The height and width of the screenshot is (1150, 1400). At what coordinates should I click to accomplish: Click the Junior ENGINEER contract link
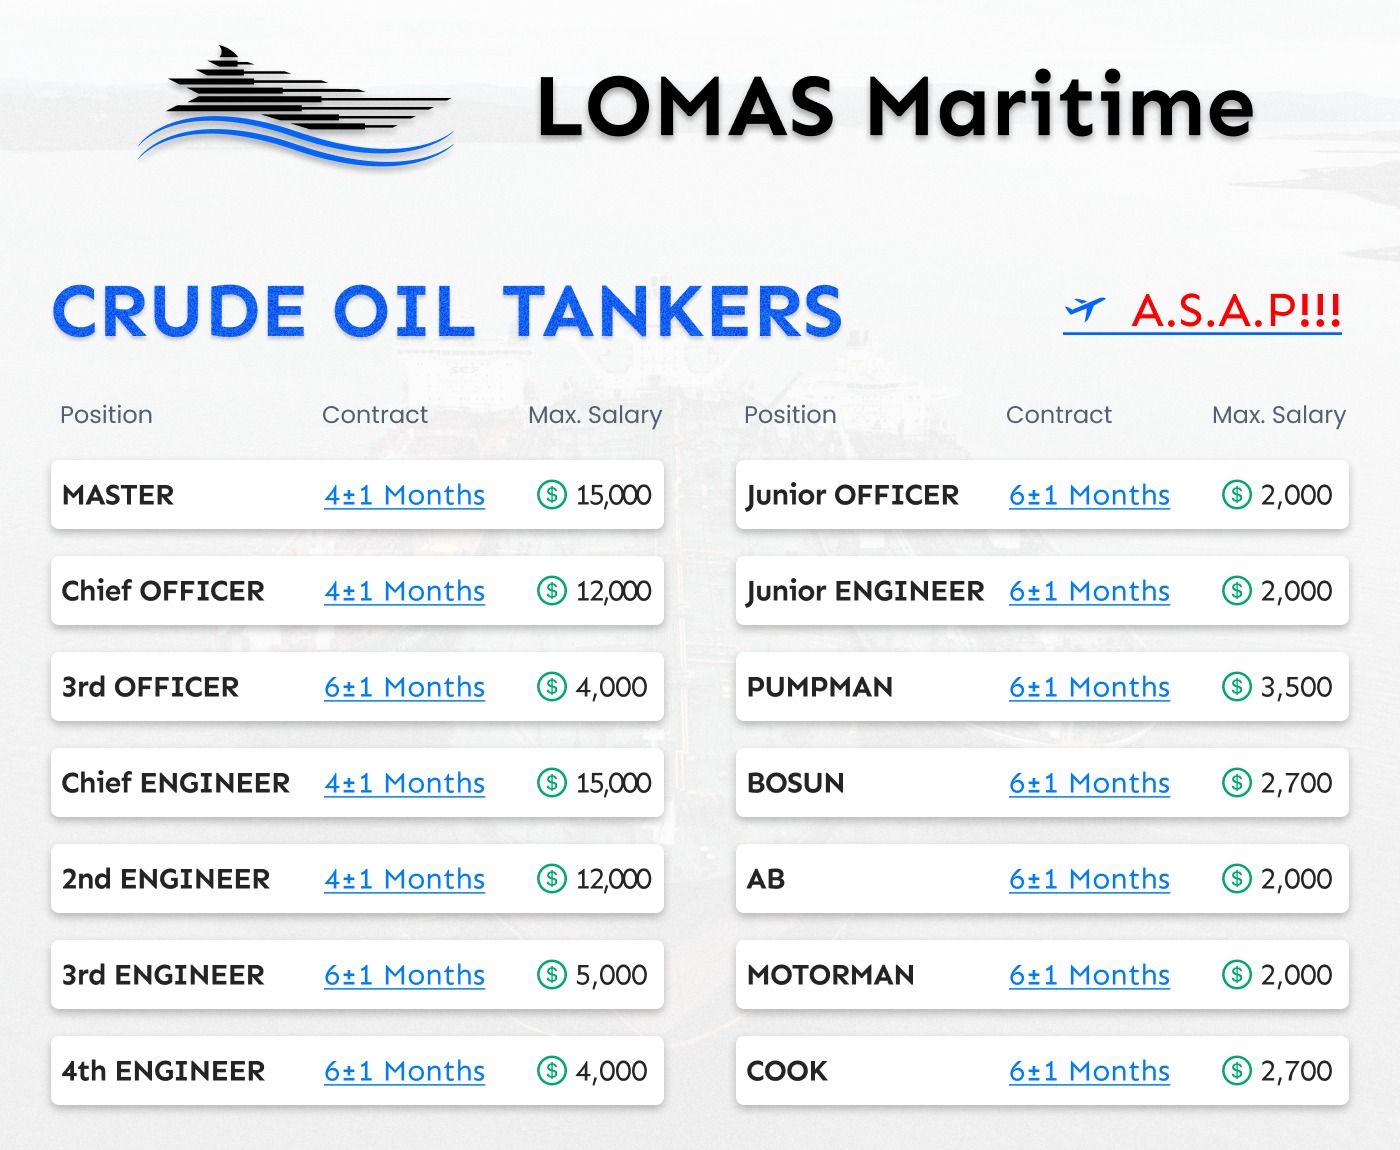1089,591
